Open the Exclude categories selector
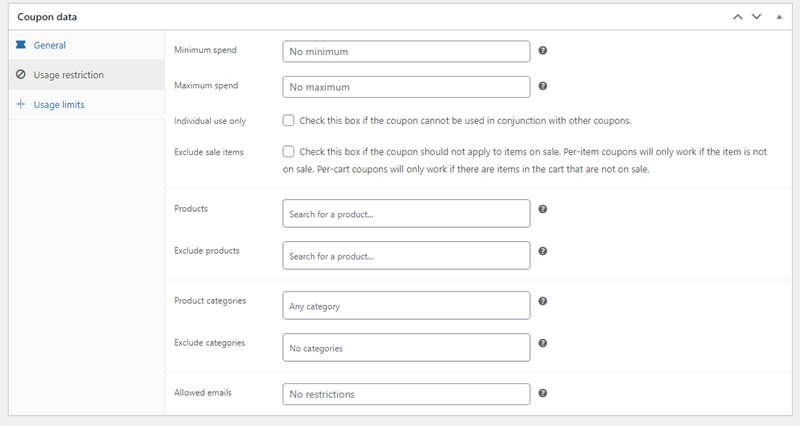 coord(406,347)
